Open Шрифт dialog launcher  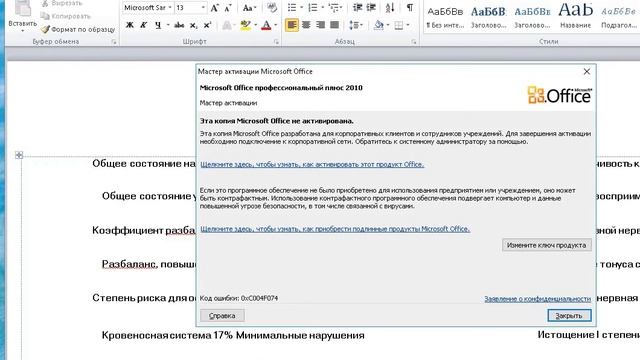click(x=276, y=42)
